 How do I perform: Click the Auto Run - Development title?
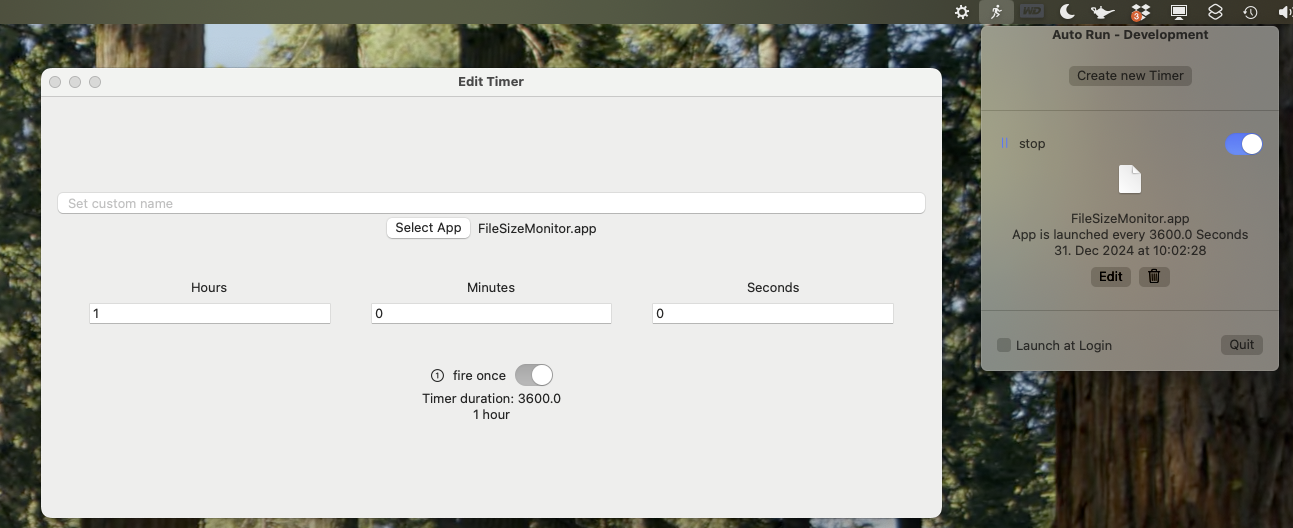click(x=1130, y=34)
